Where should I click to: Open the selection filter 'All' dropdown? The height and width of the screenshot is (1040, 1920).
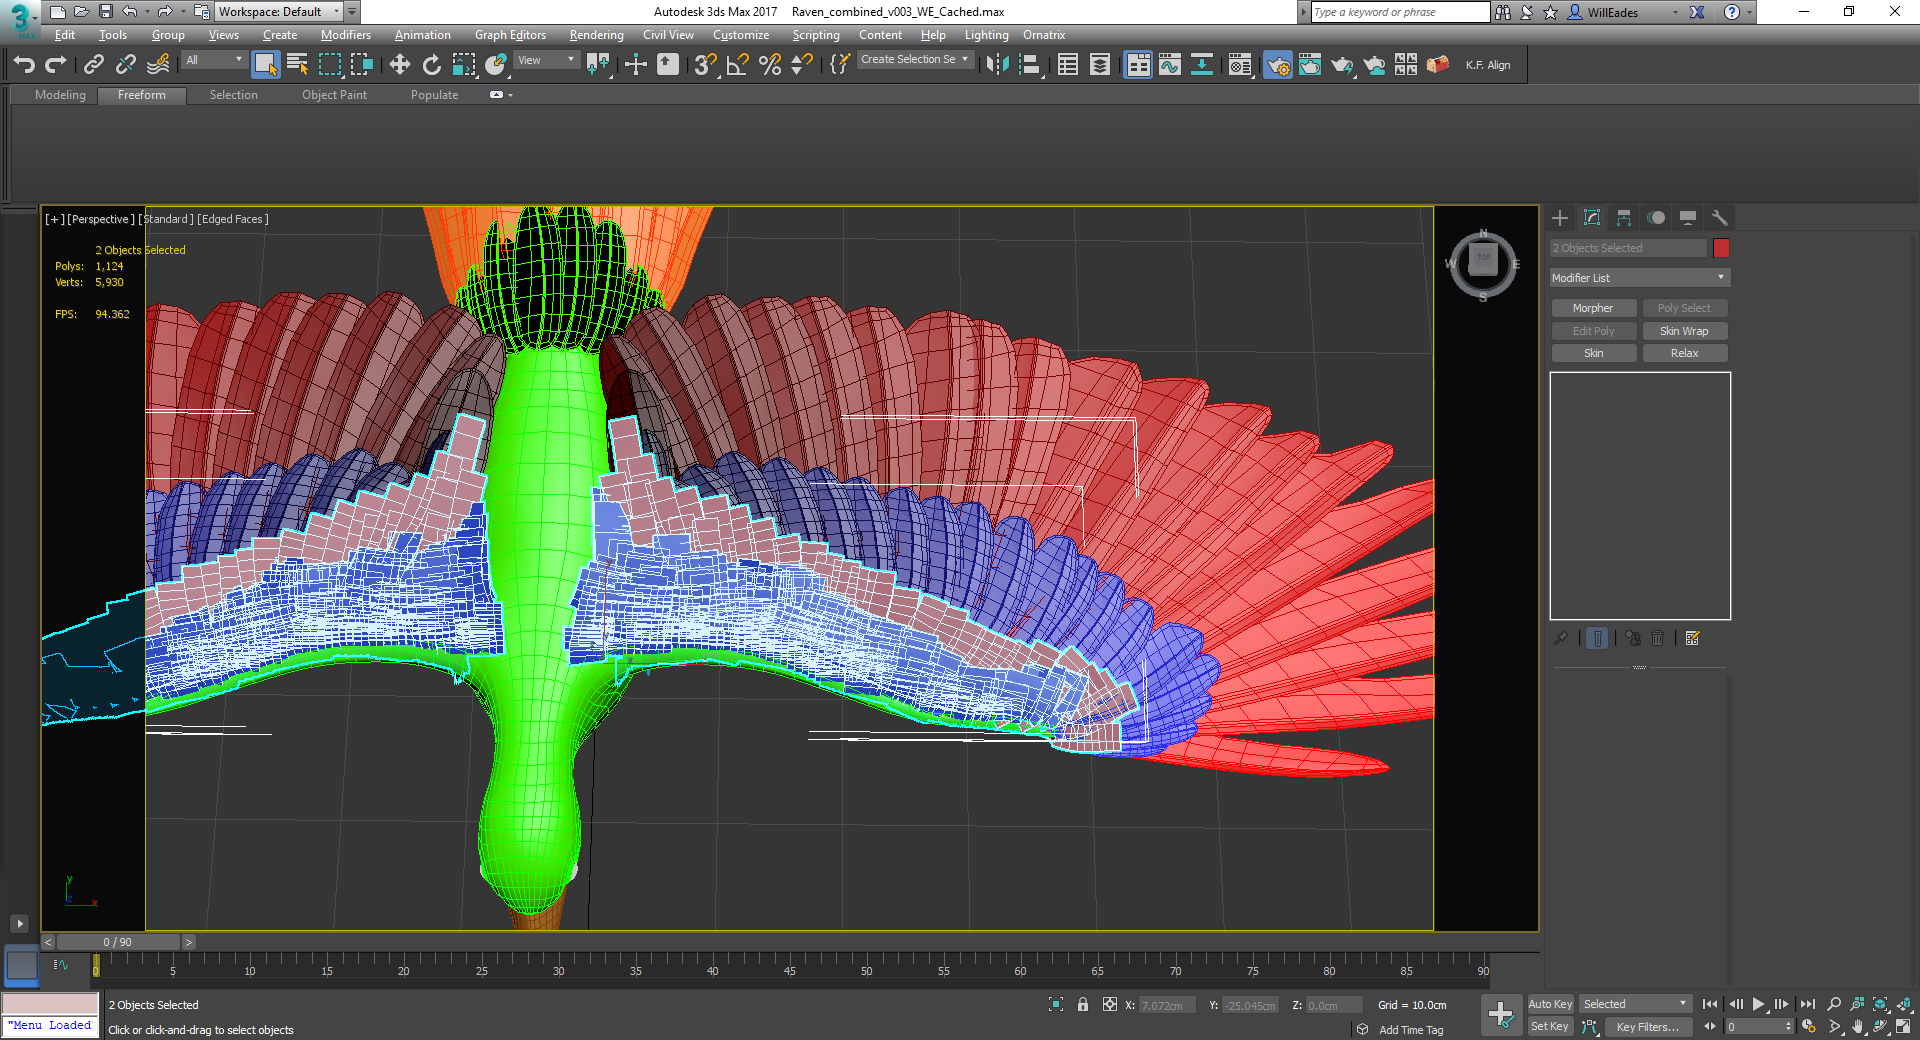coord(214,61)
